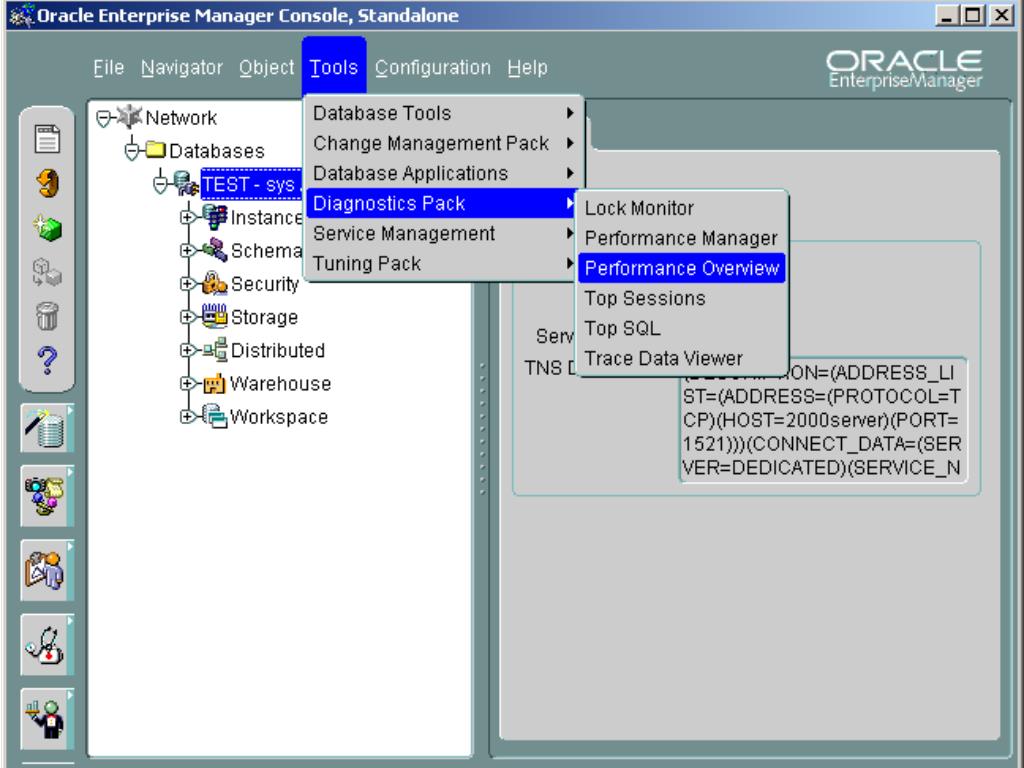Expand the Distributed tree node
This screenshot has height=768, width=1024.
coord(188,350)
